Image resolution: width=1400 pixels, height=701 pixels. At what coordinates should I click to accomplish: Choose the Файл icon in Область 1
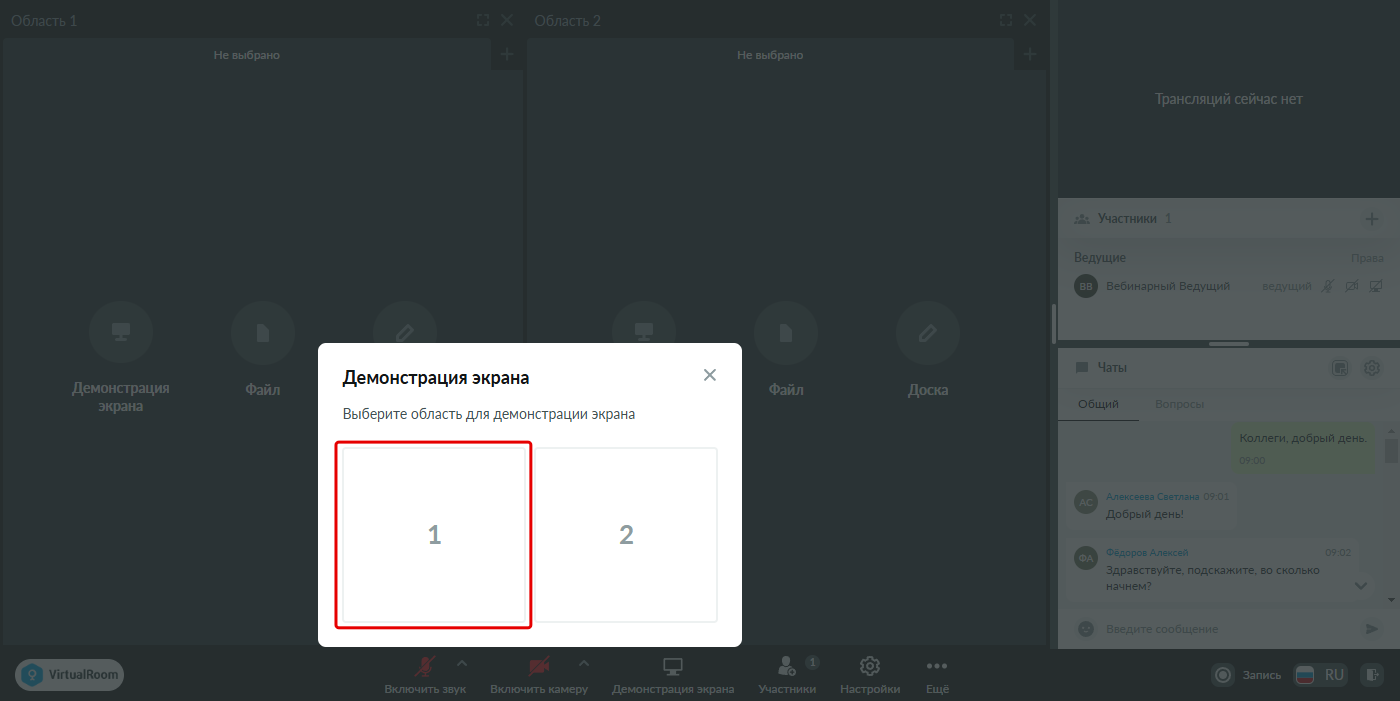263,333
